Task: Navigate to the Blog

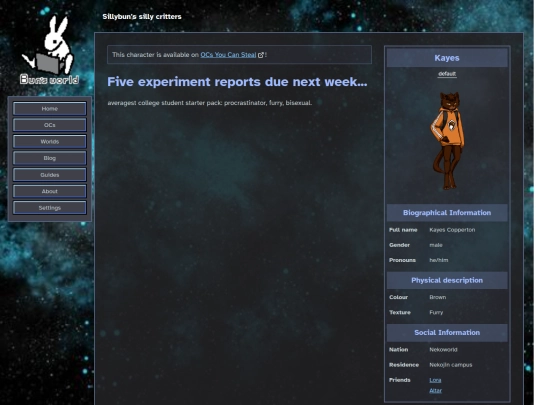Action: 50,158
